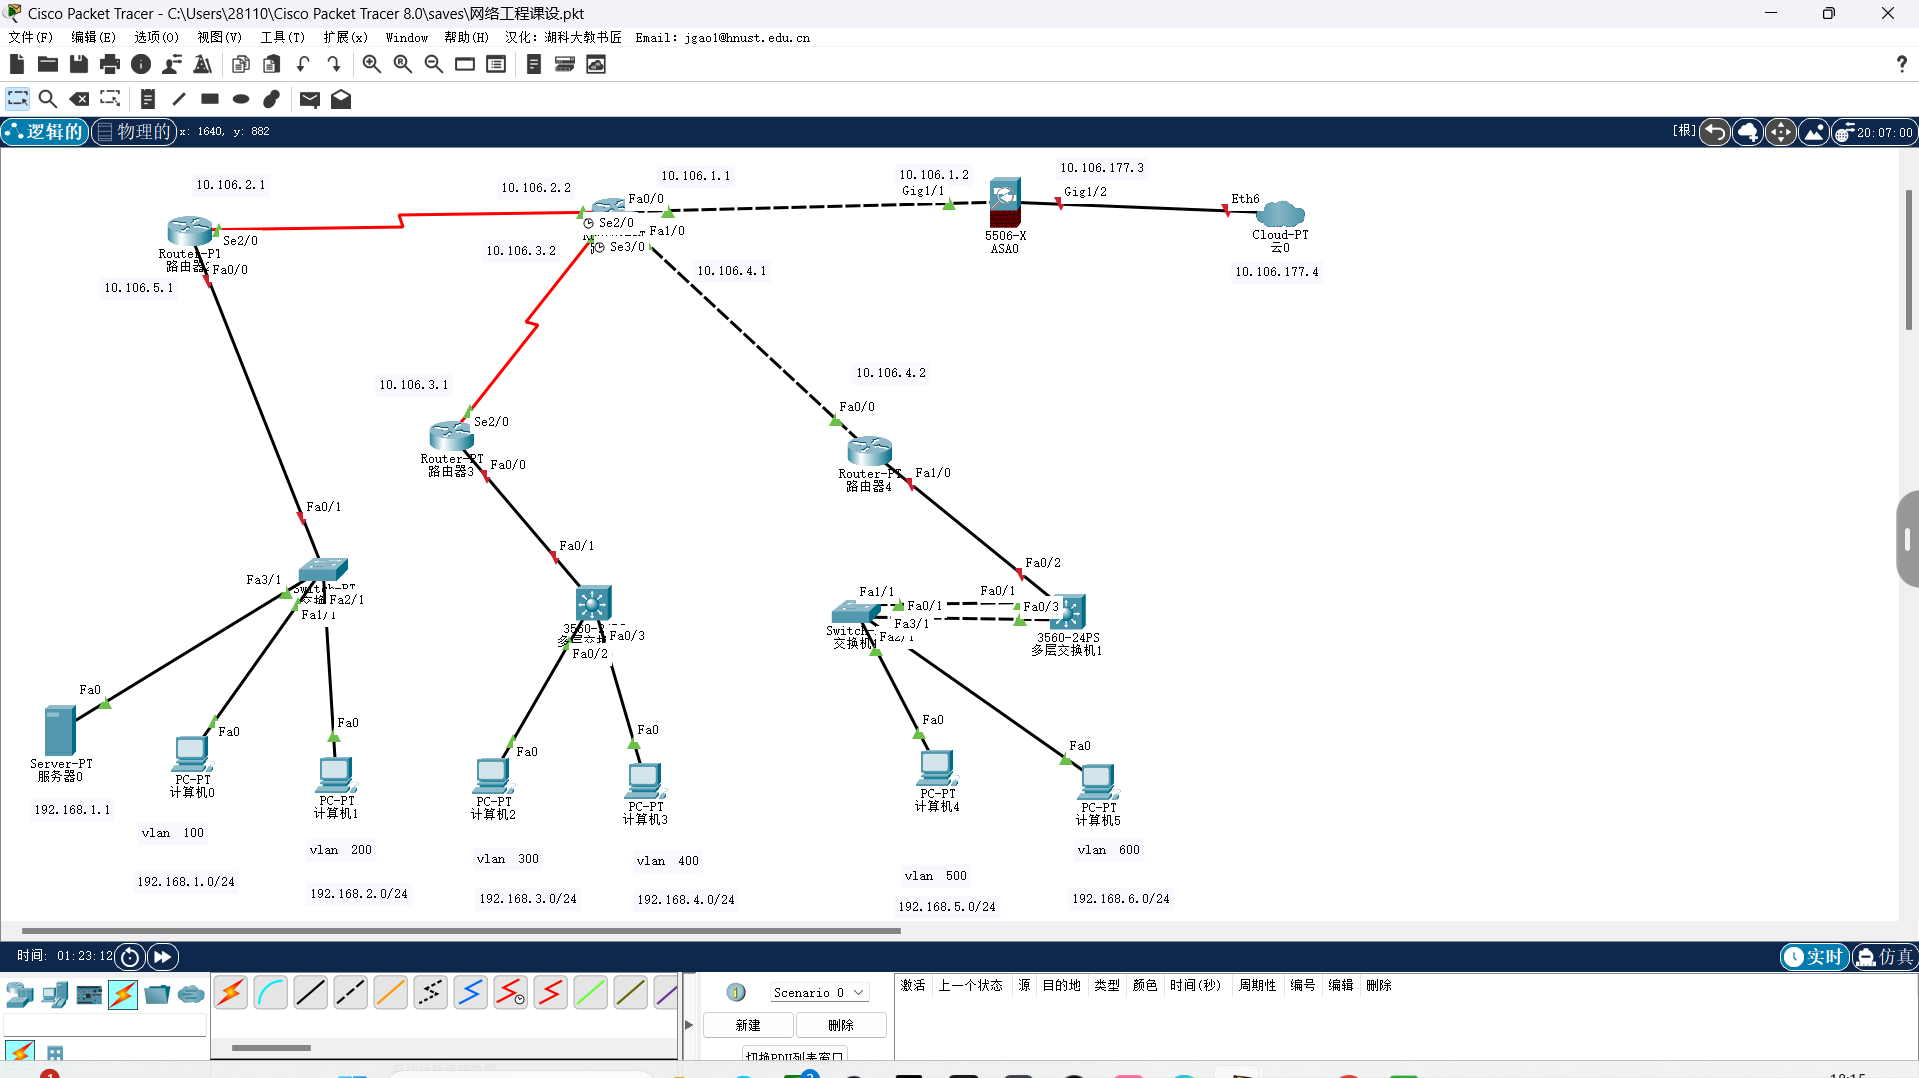Expand the PDU list panel arrow
Viewport: 1919px width, 1078px height.
(x=689, y=1025)
